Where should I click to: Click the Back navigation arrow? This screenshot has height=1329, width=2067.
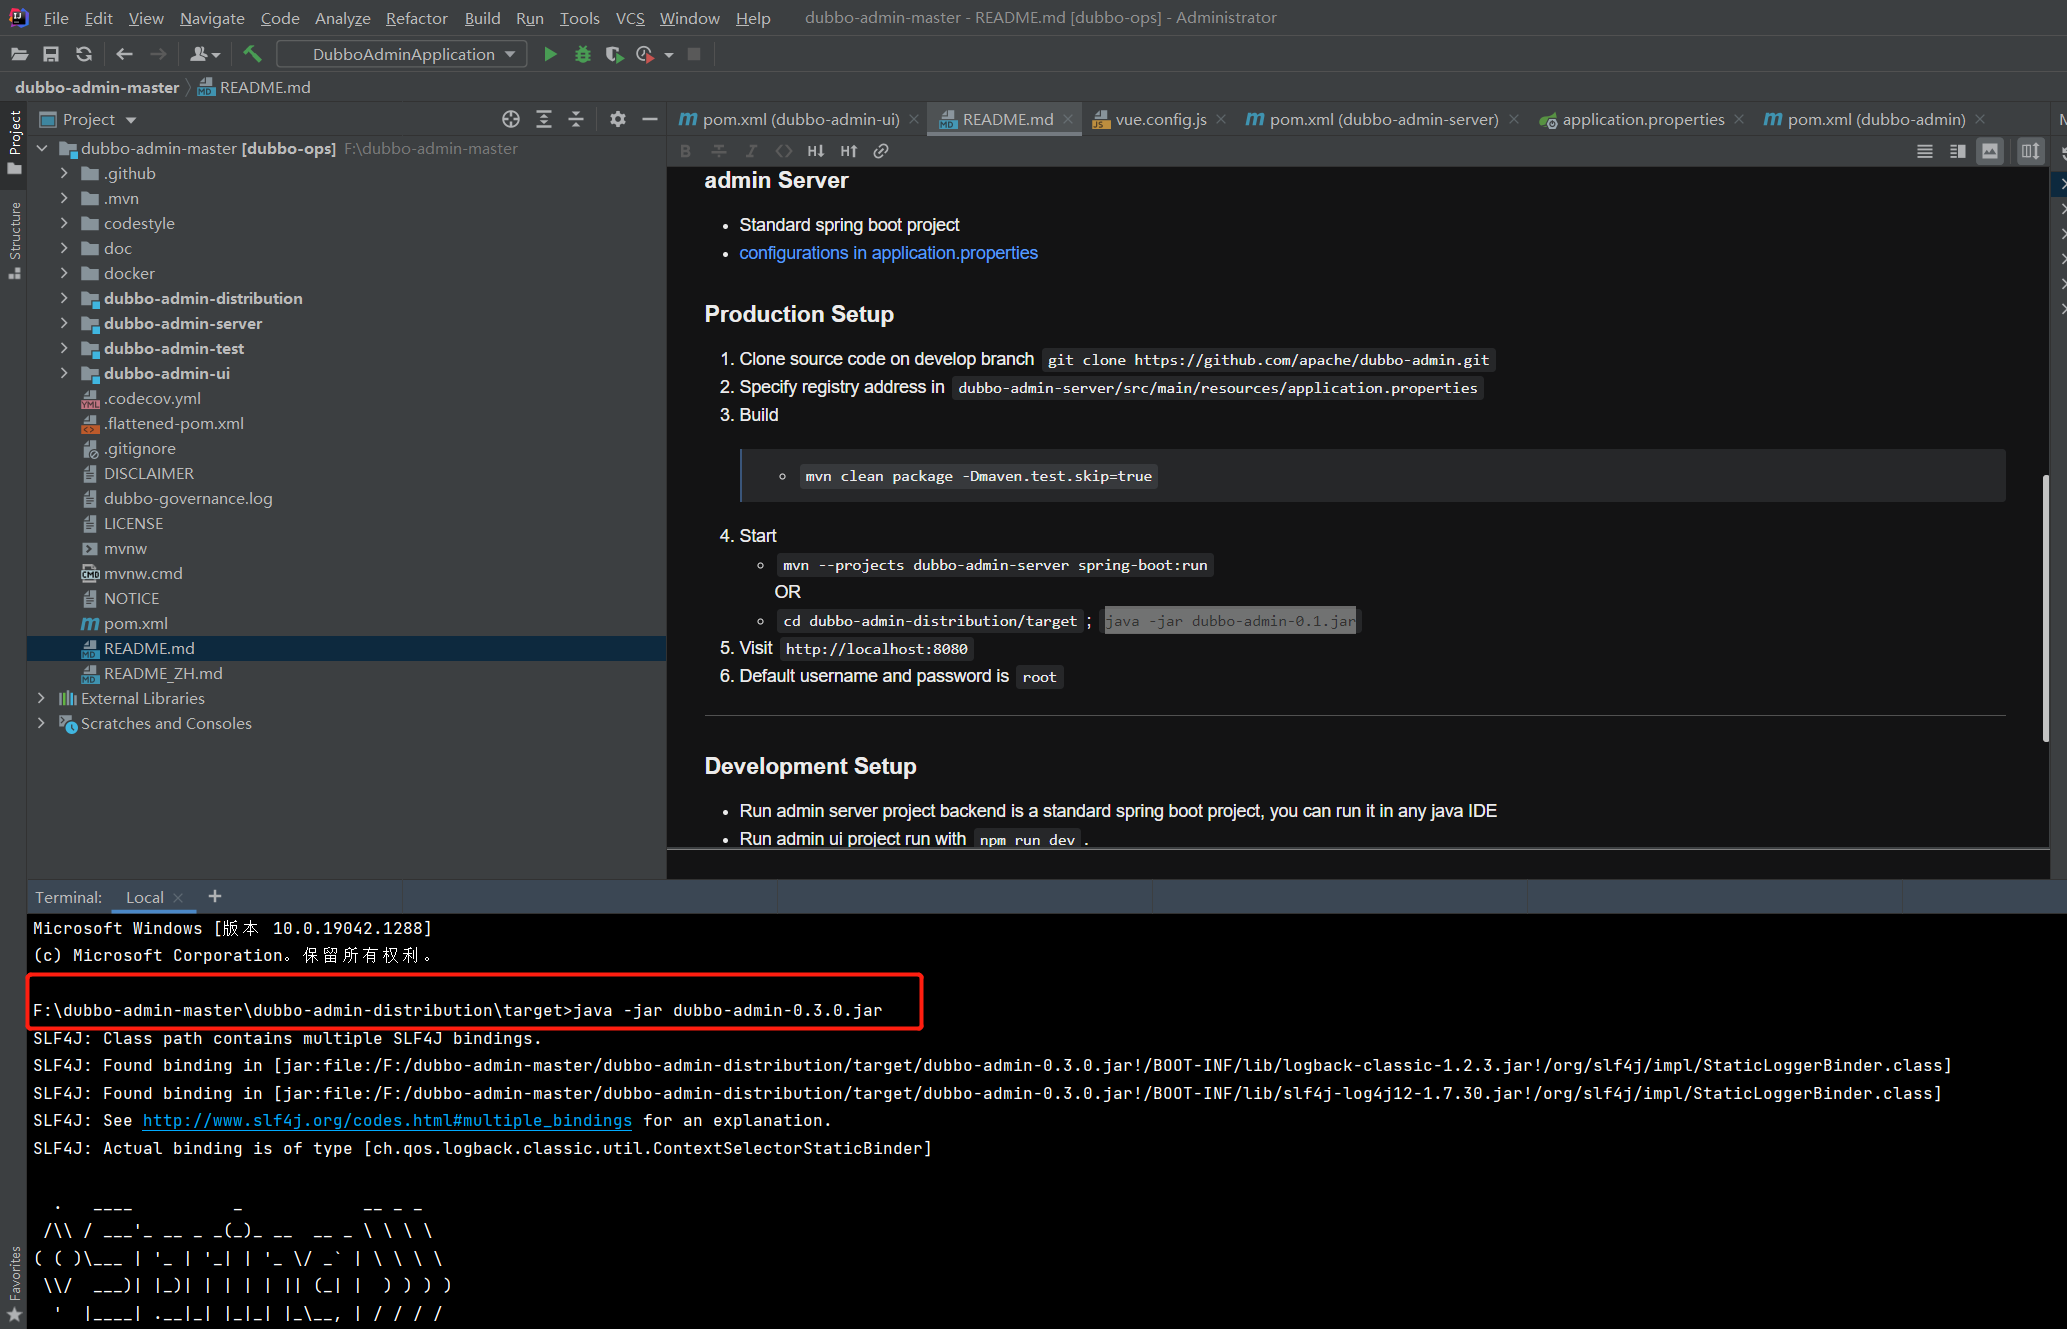click(125, 54)
